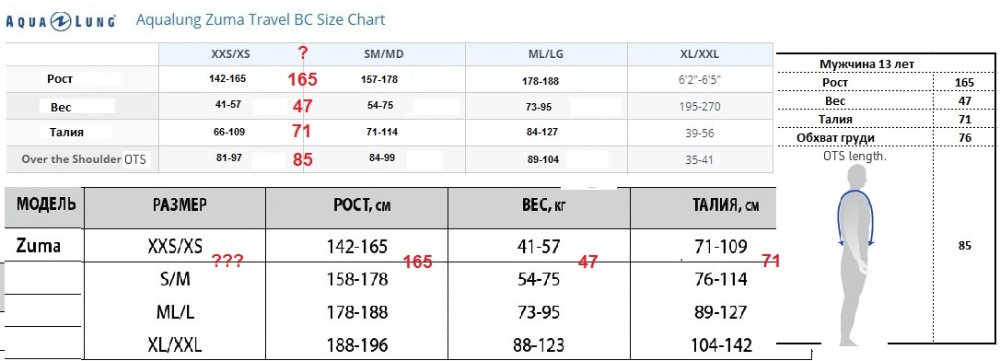Select the ML/LG column header

point(543,55)
